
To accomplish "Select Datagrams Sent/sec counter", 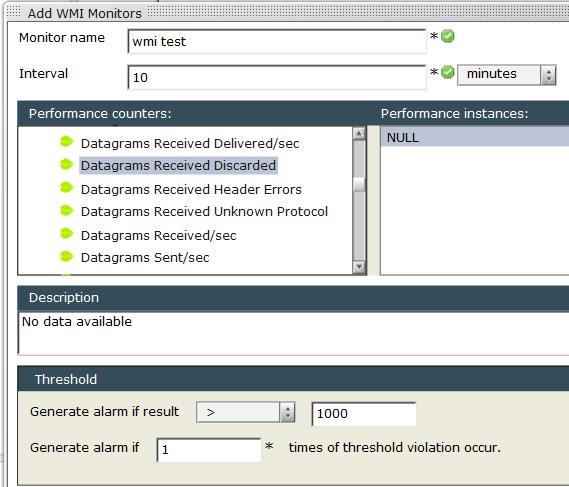I will (145, 258).
